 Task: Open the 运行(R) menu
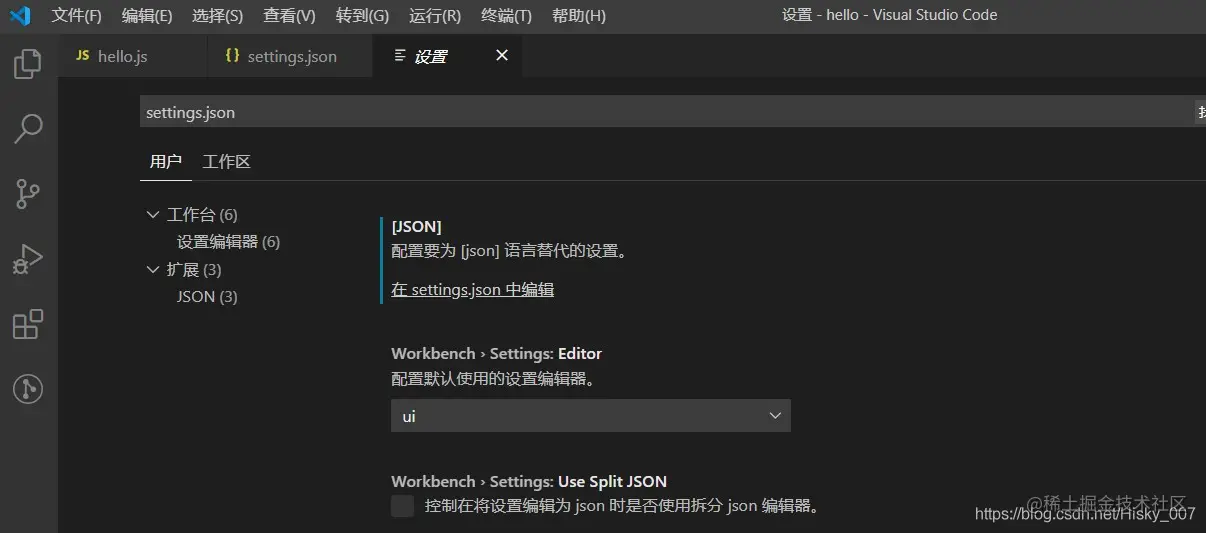[435, 16]
